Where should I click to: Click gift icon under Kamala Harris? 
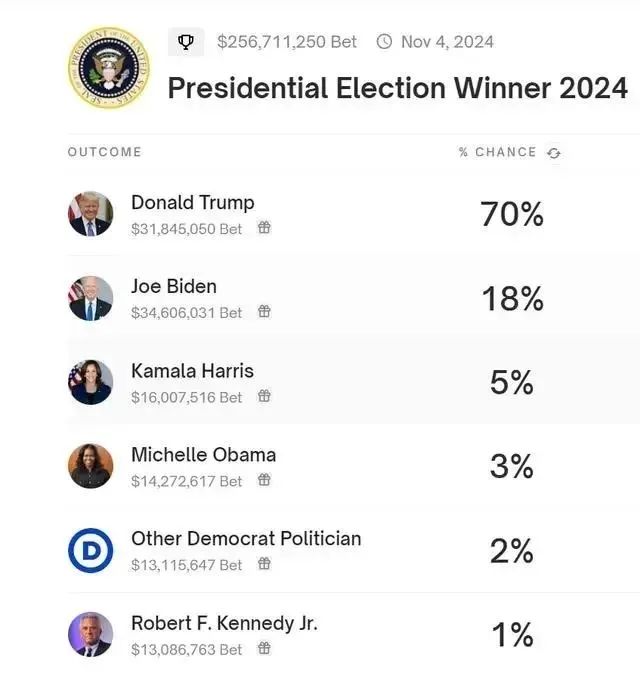(x=264, y=396)
